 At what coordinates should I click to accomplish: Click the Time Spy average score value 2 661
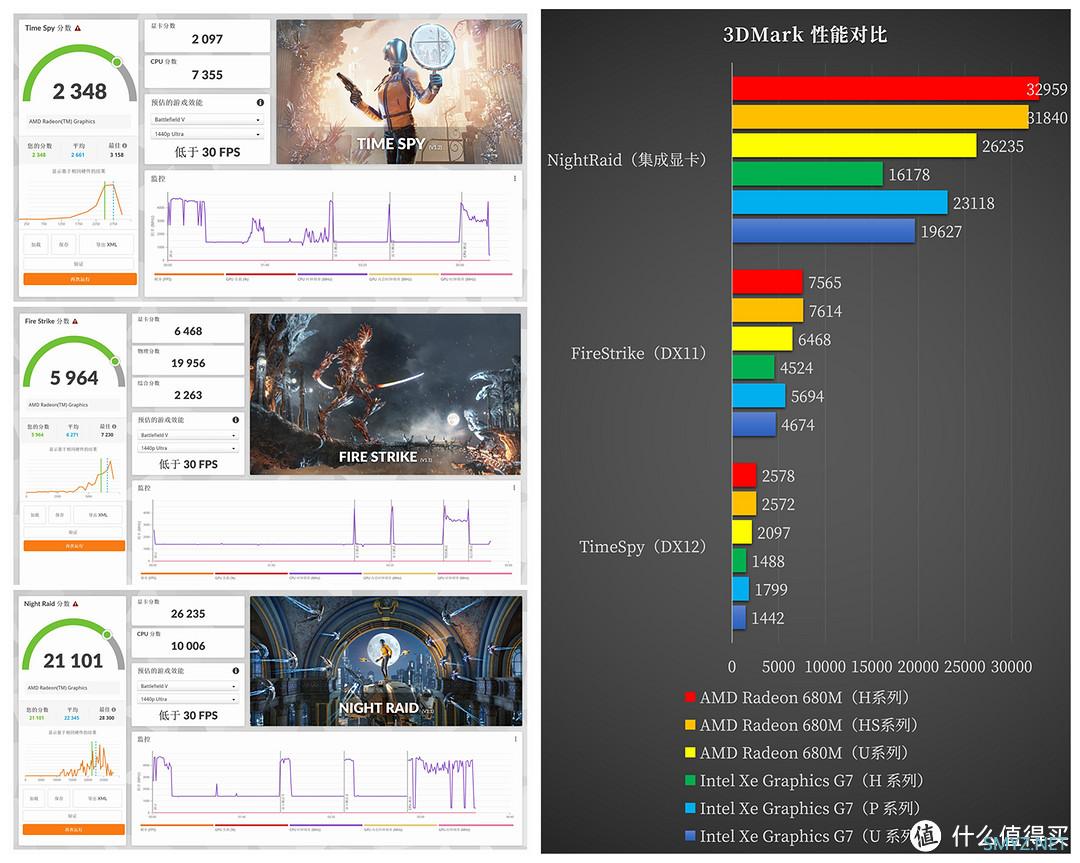pyautogui.click(x=78, y=155)
